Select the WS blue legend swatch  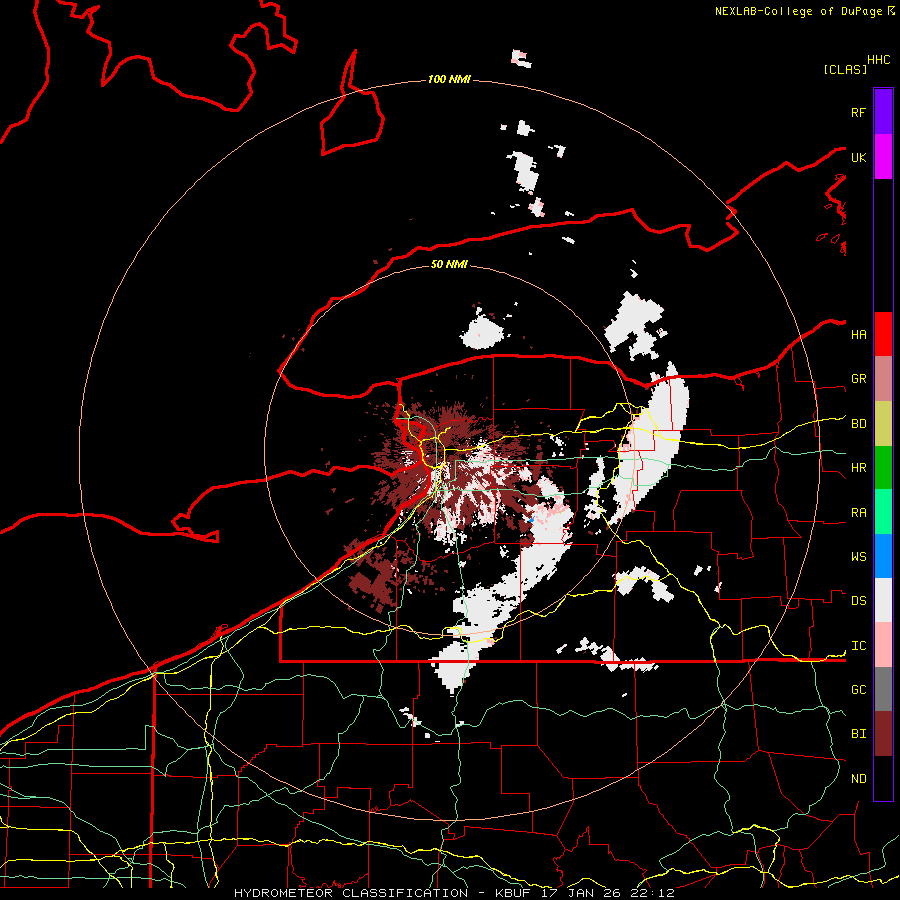883,556
